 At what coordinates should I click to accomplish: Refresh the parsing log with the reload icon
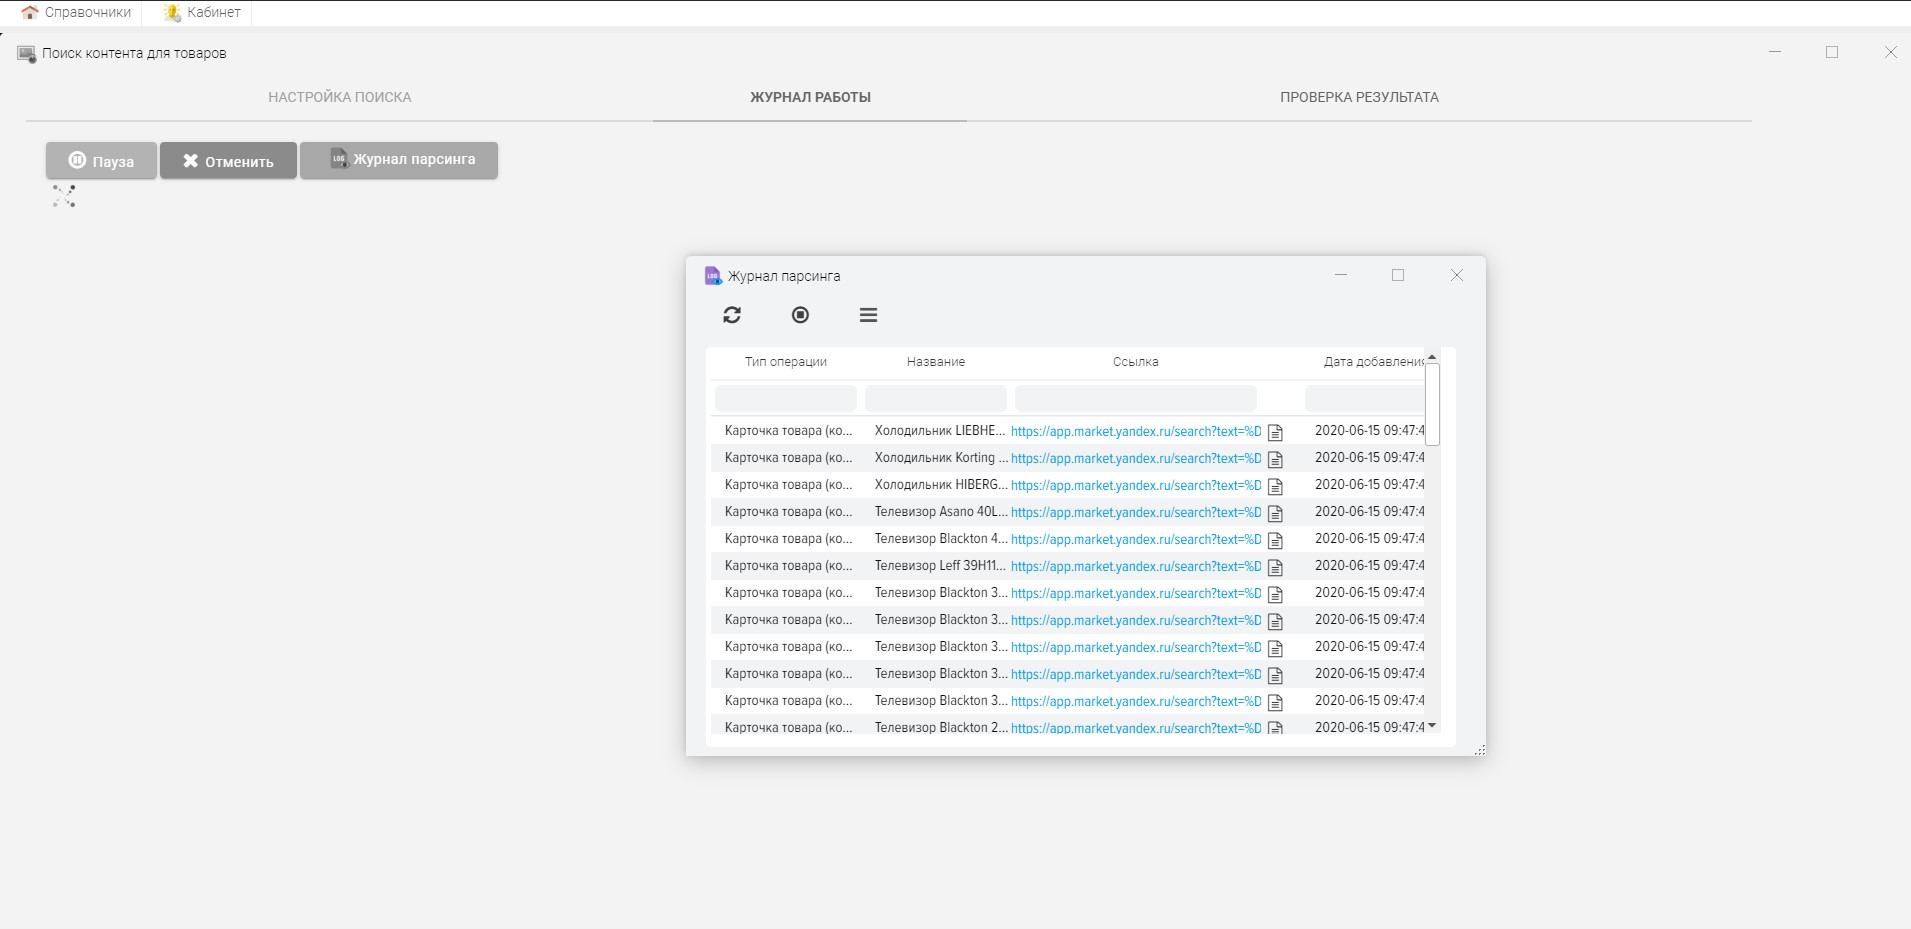click(x=732, y=315)
